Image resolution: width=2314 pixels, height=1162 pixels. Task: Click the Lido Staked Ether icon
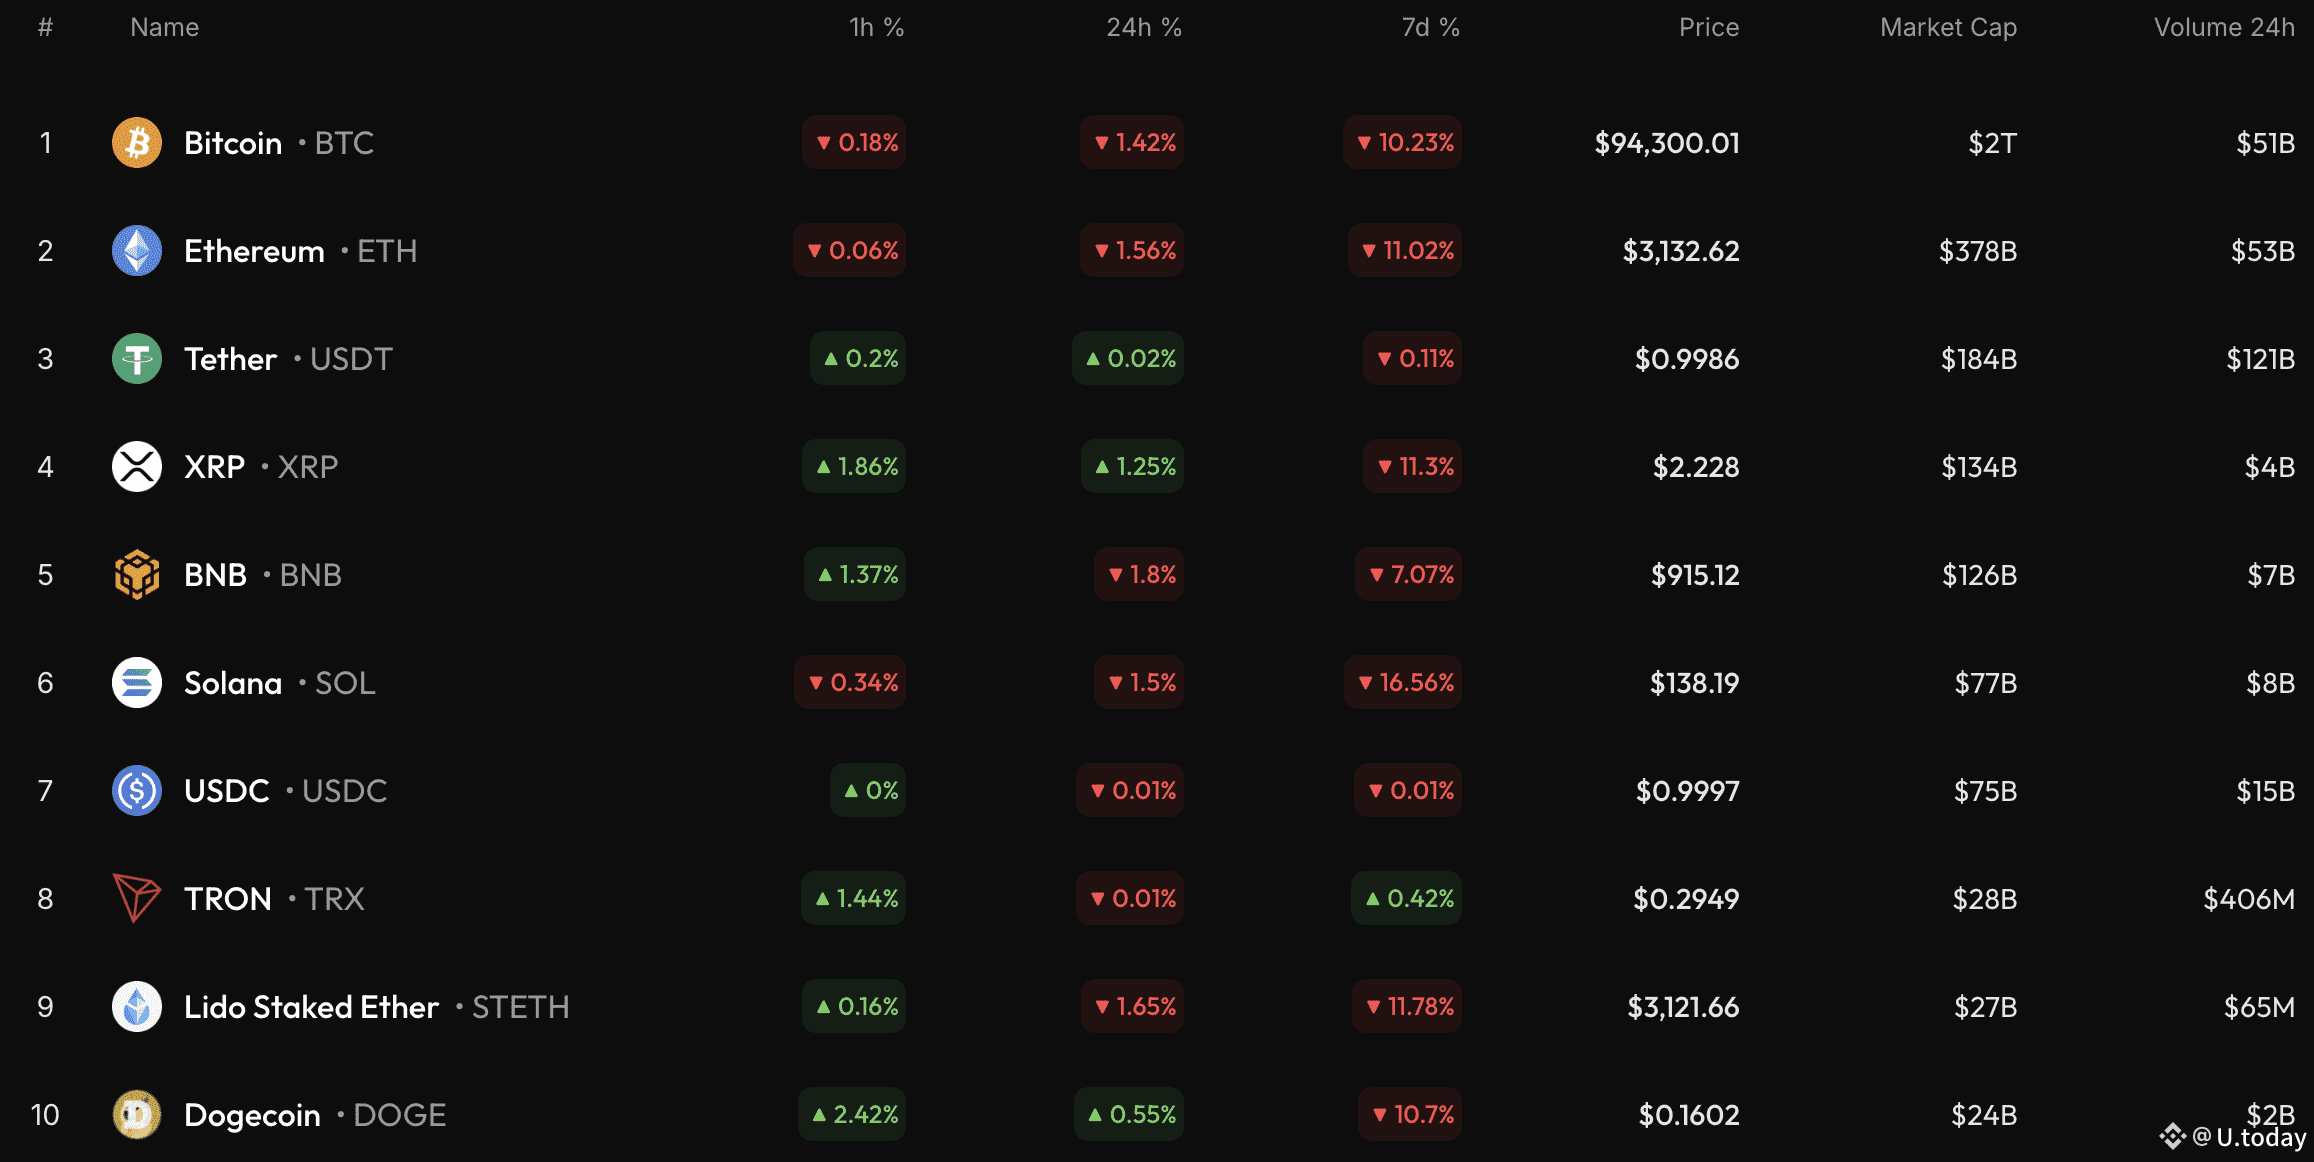pyautogui.click(x=137, y=1007)
